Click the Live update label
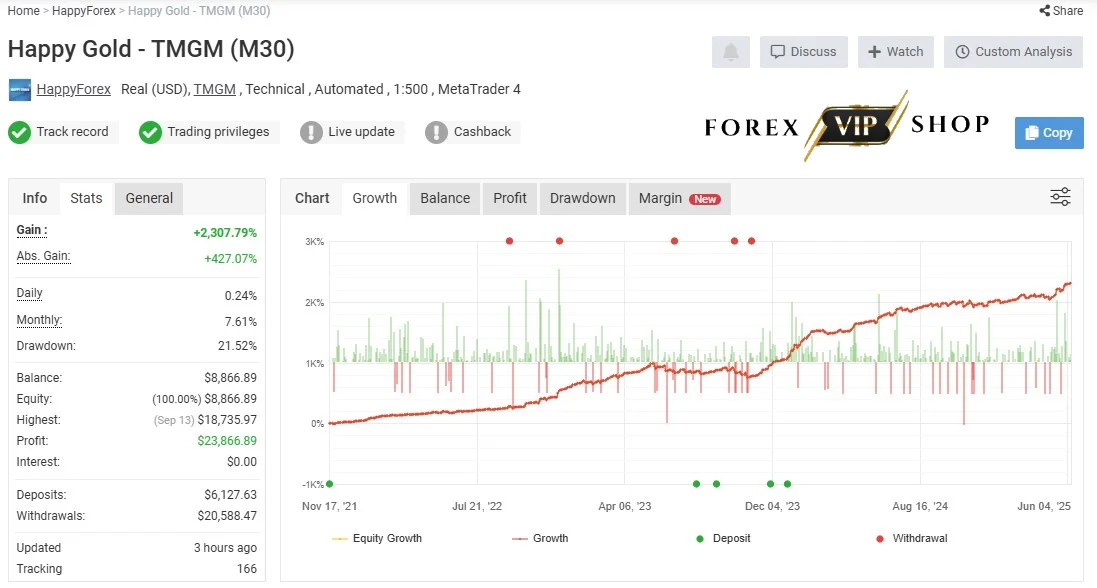 [362, 132]
